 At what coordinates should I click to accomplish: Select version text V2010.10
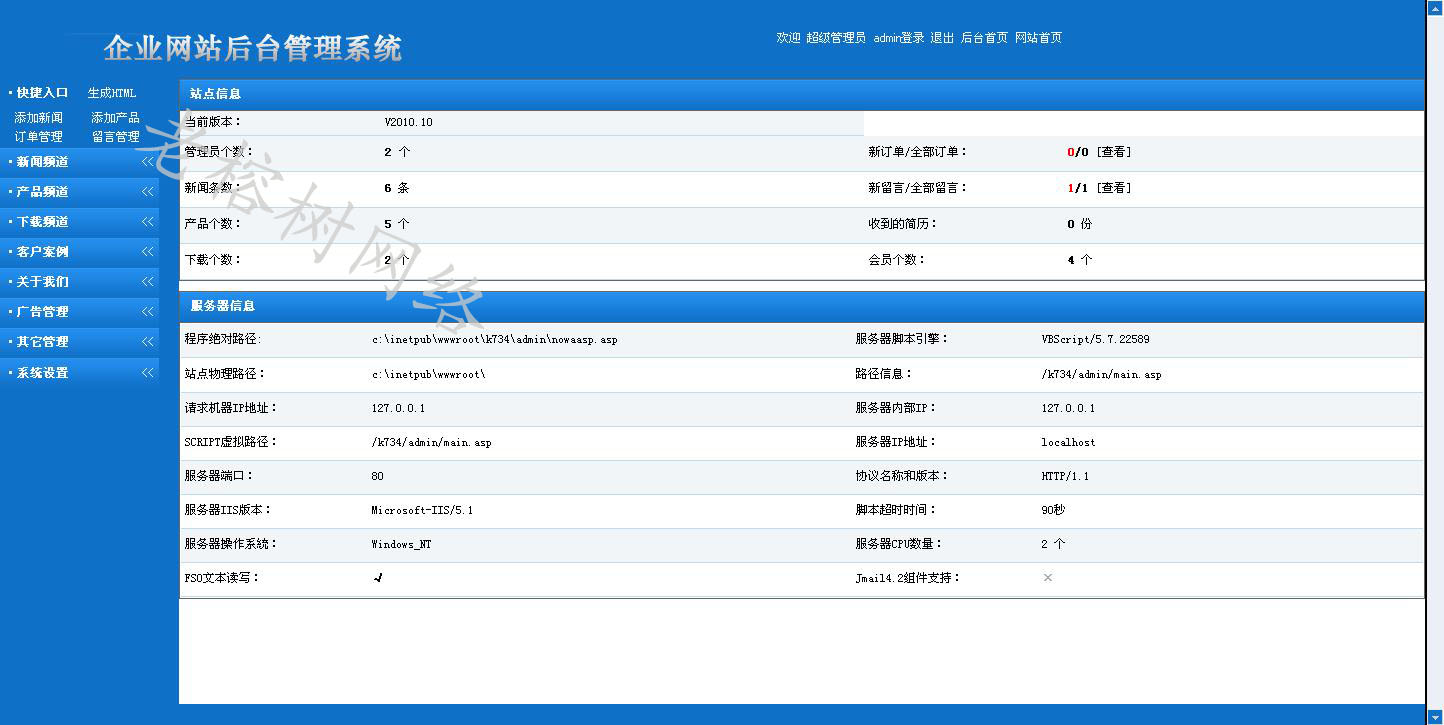coord(408,122)
